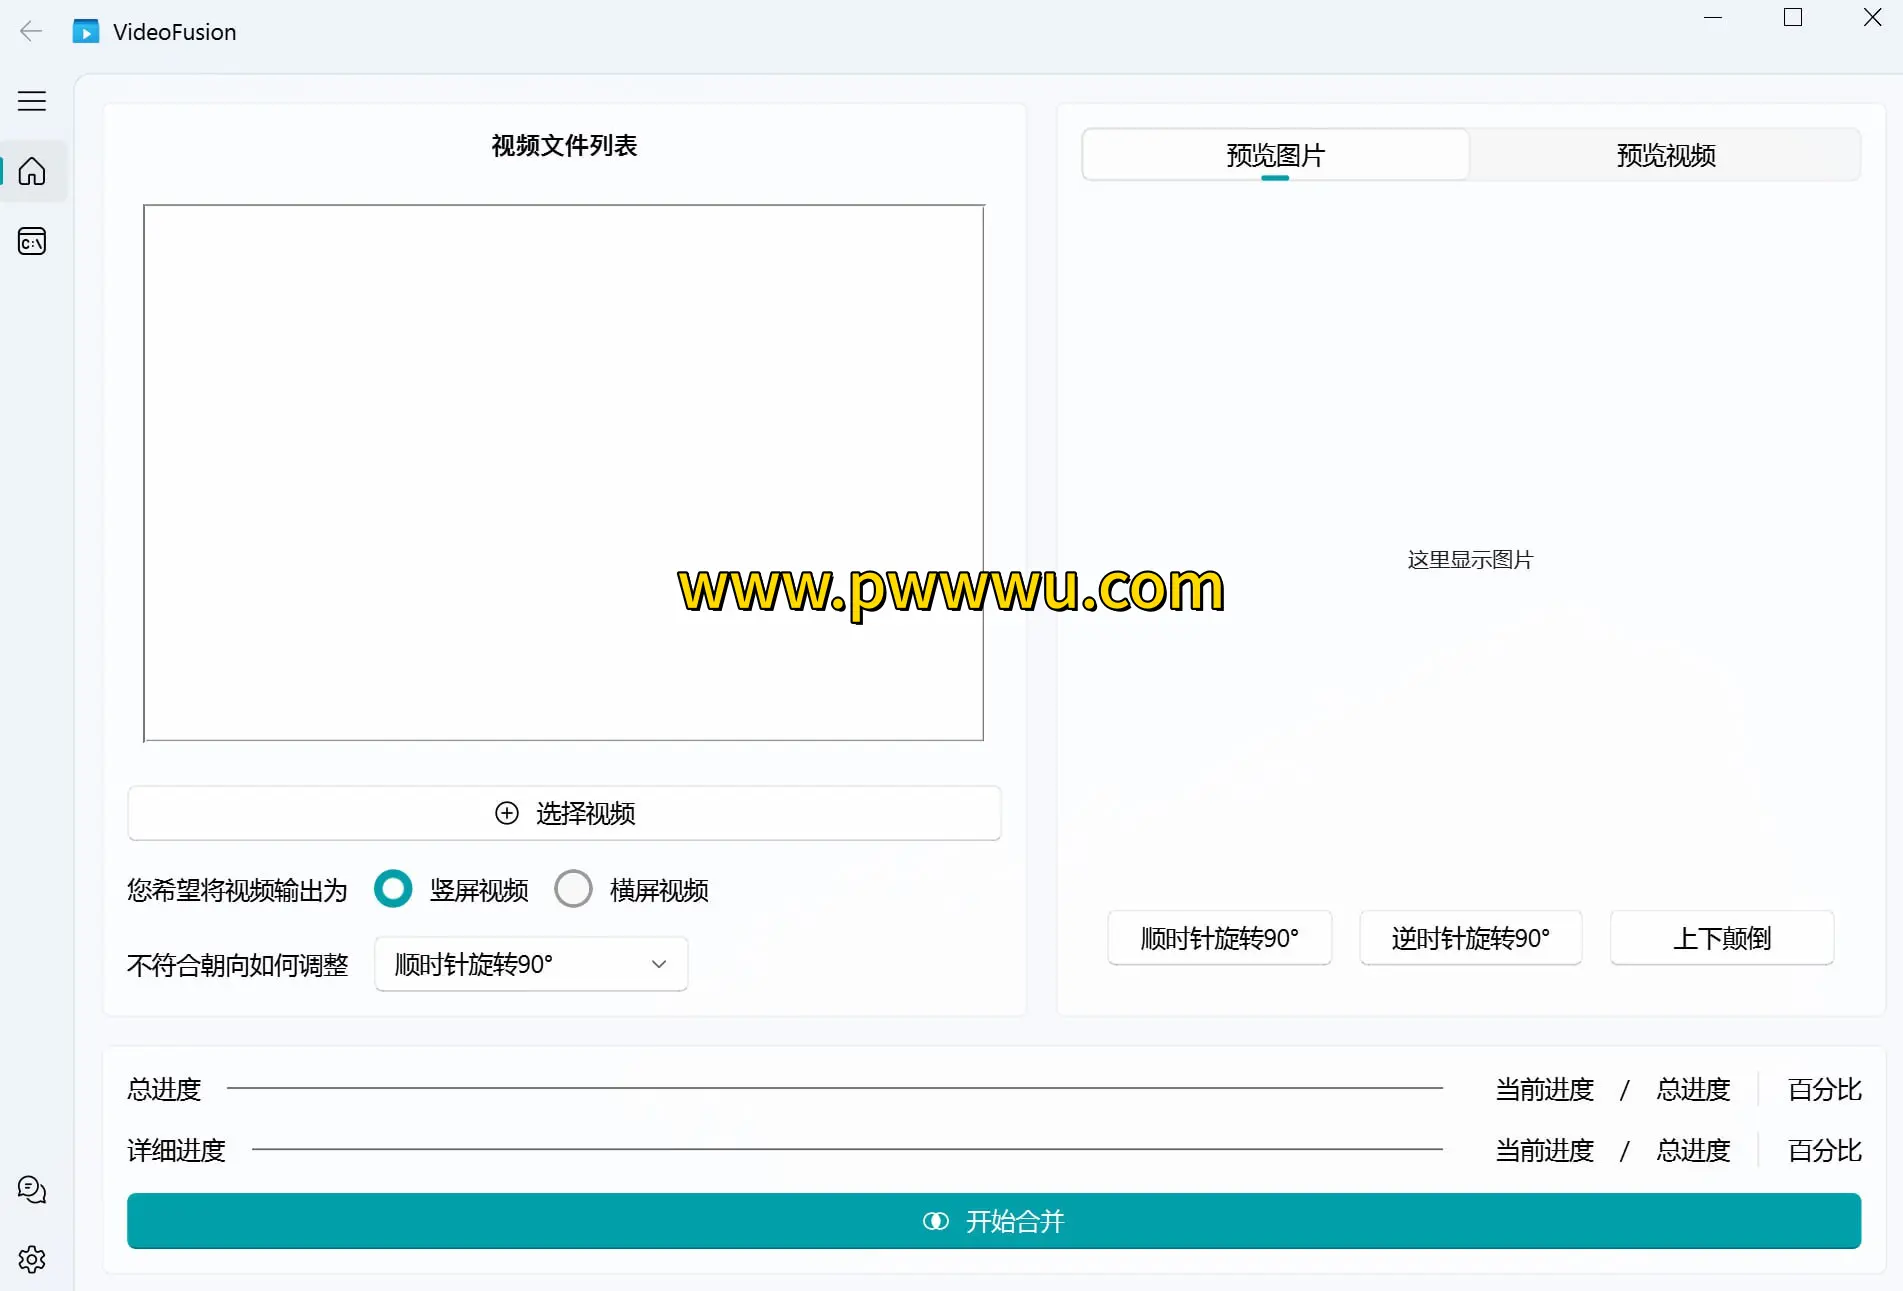The height and width of the screenshot is (1291, 1903).
Task: Select the 竖屏视频 radio option
Action: point(393,889)
